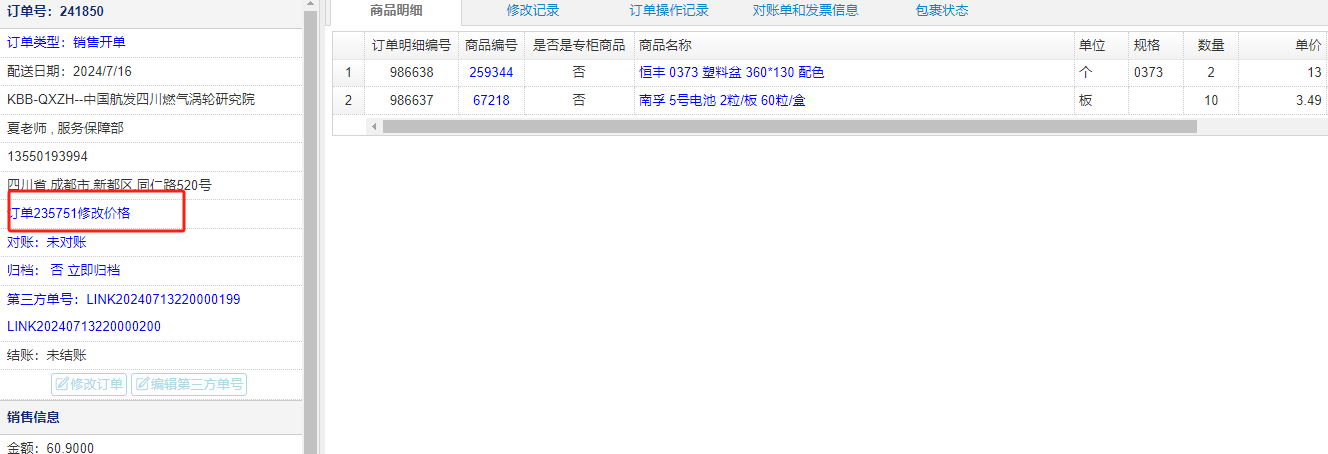Click the 立即归档 link
The width and height of the screenshot is (1328, 454).
[x=94, y=270]
